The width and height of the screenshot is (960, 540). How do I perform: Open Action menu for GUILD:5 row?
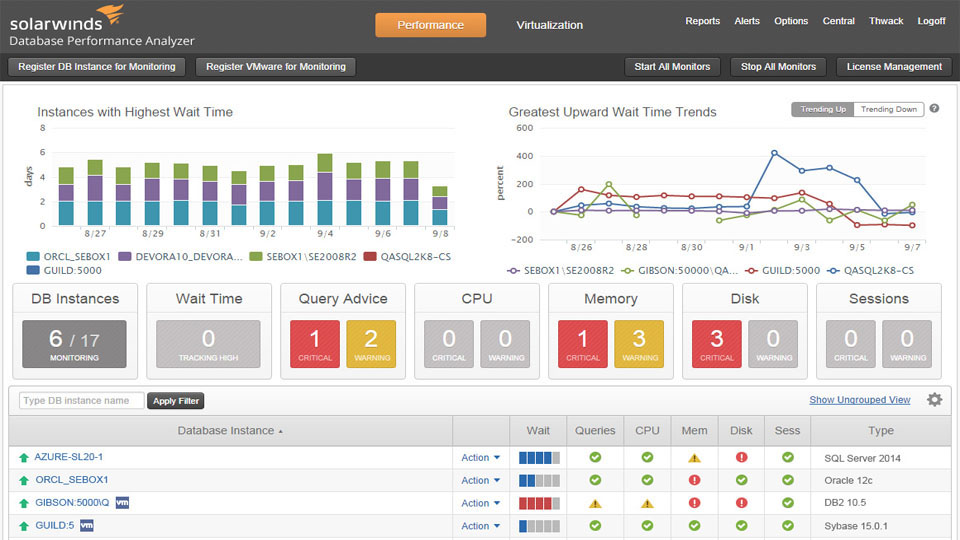coord(480,526)
